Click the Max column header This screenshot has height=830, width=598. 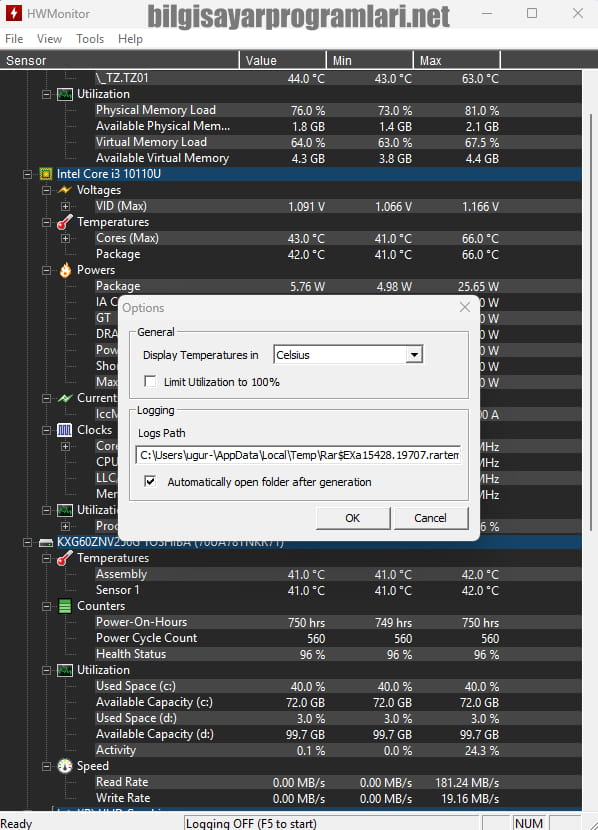coord(457,60)
